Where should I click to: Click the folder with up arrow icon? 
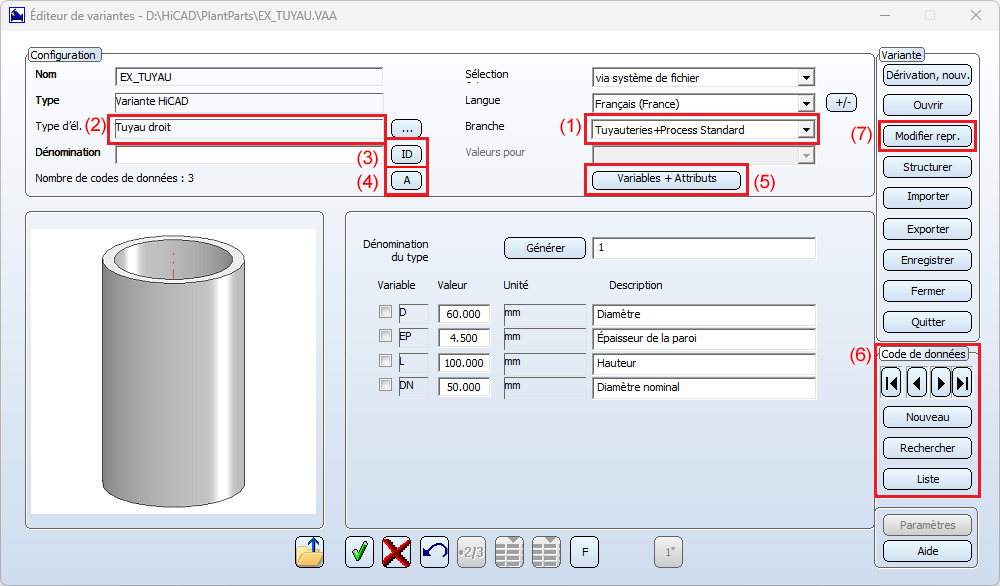click(x=310, y=551)
